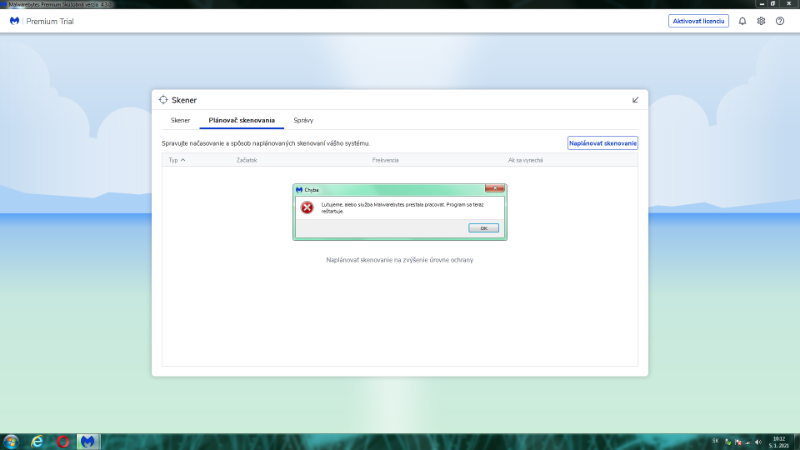The height and width of the screenshot is (450, 800).
Task: Collapse the Skener panel with the arrow icon
Action: (635, 100)
